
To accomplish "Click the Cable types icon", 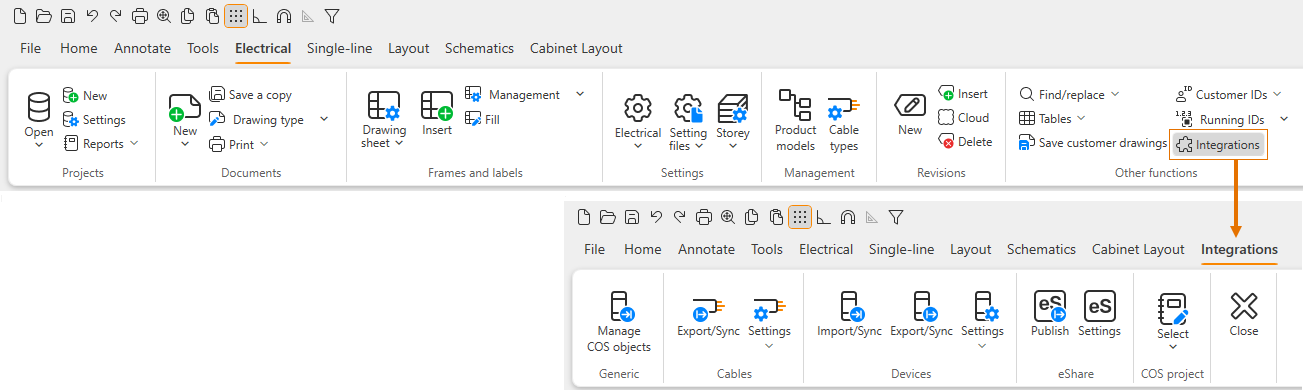I will click(x=843, y=120).
